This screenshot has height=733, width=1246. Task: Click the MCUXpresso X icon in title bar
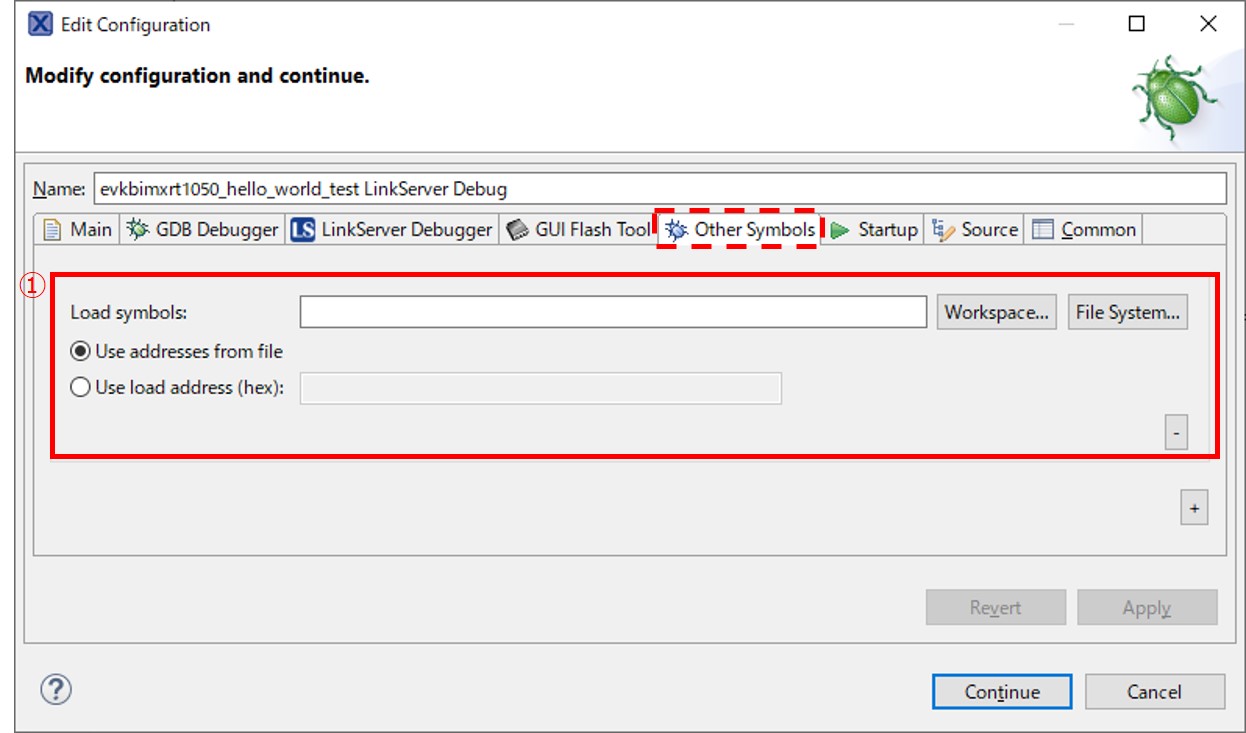click(x=40, y=24)
